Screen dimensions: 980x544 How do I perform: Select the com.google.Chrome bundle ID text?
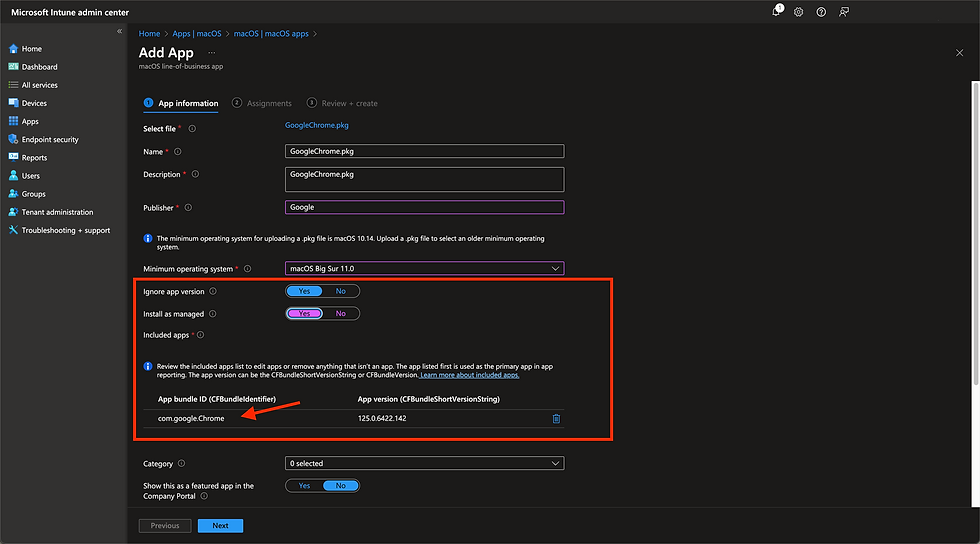click(x=191, y=418)
